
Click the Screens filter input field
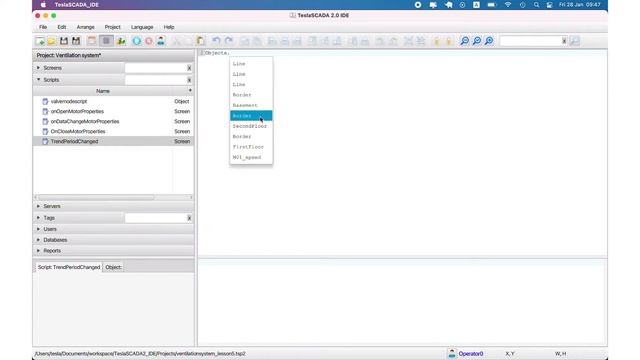click(x=156, y=68)
